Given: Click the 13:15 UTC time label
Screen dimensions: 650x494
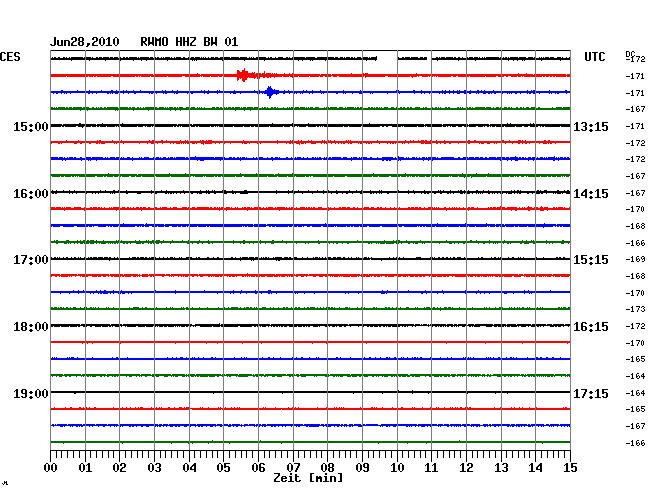Looking at the screenshot, I should coord(591,126).
